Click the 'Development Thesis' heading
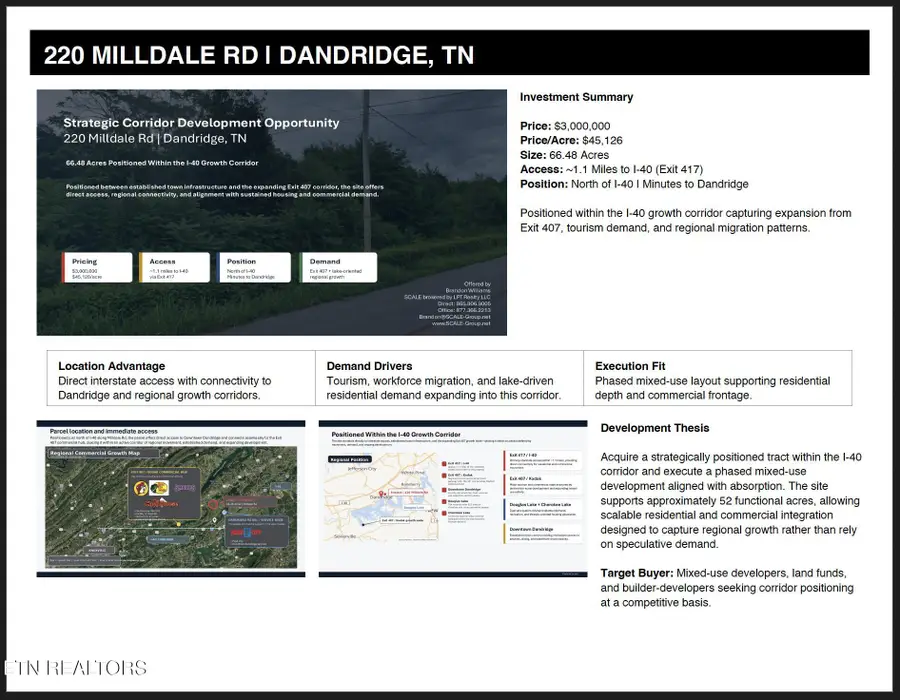The image size is (900, 700). tap(655, 428)
